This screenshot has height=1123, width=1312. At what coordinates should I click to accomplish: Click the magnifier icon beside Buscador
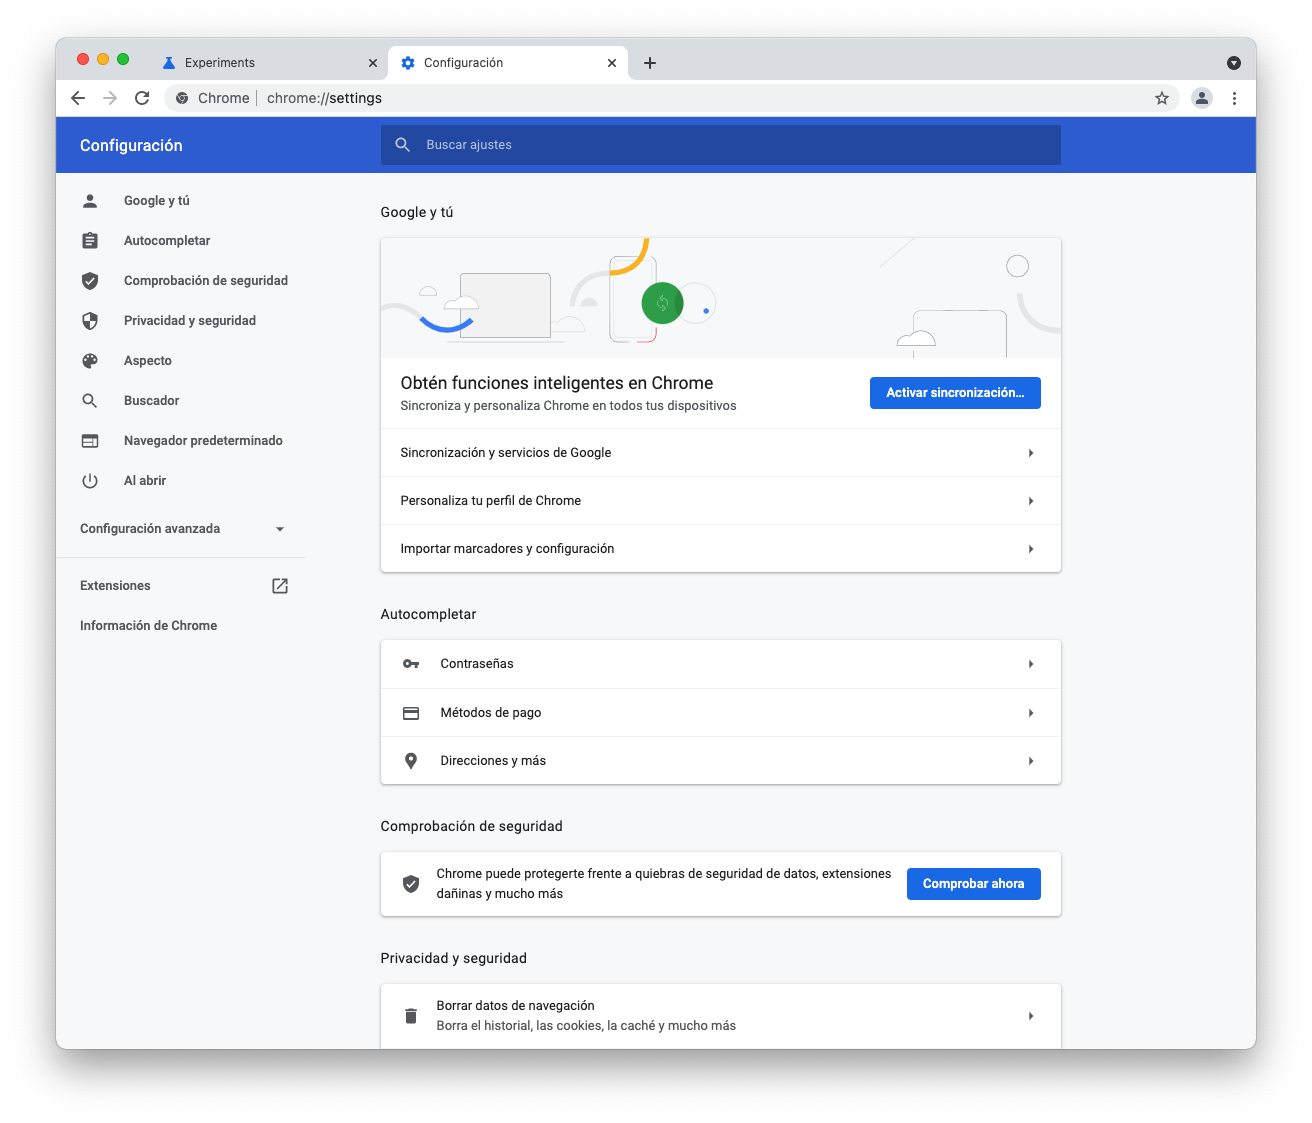click(x=90, y=401)
